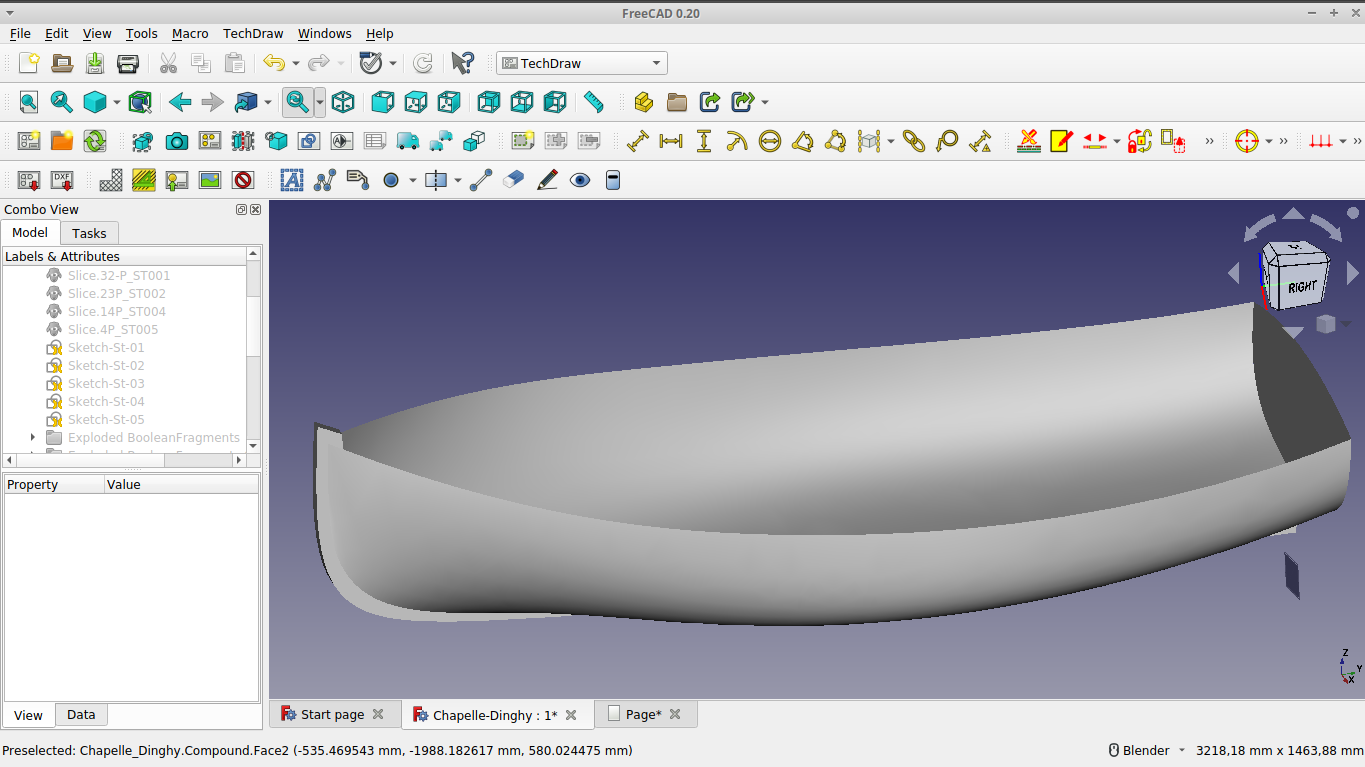This screenshot has width=1365, height=767.
Task: Open the Sync View dropdown arrow
Action: pos(268,102)
